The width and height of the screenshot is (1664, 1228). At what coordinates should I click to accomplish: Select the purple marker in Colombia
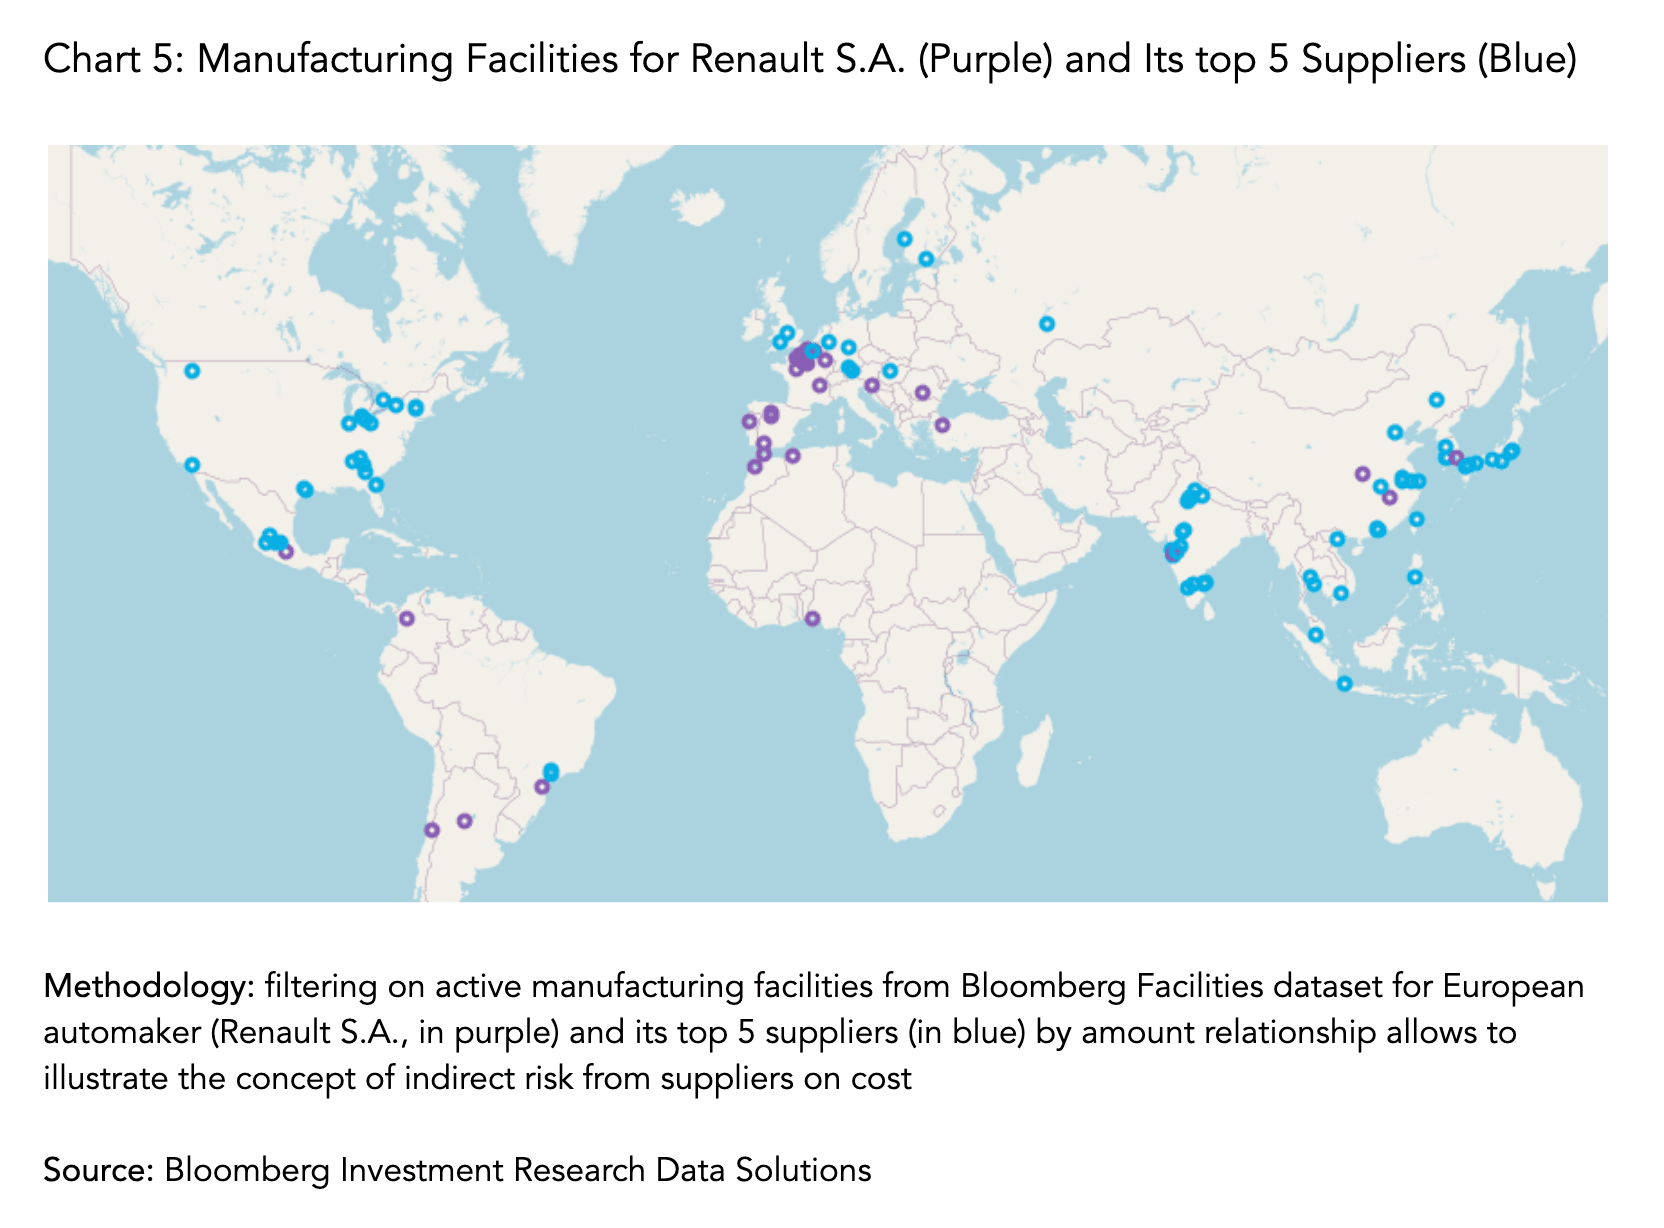(x=407, y=619)
